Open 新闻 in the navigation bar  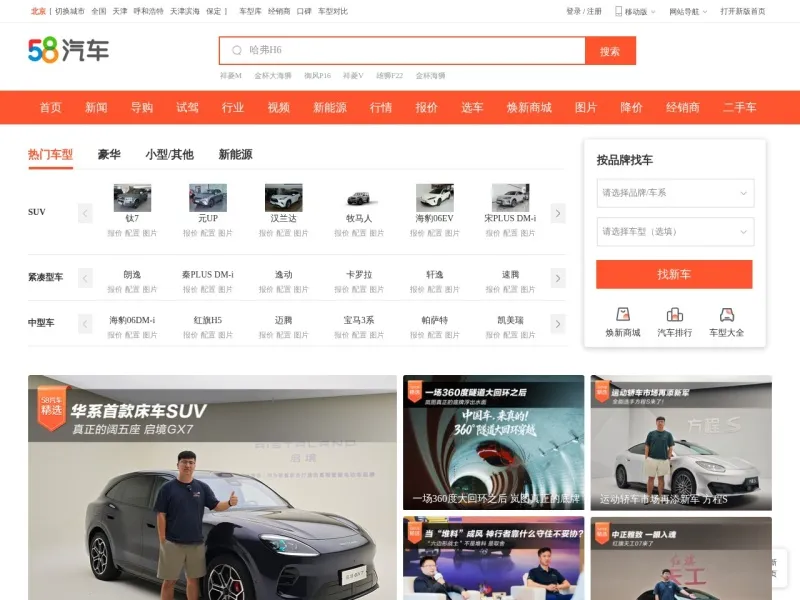pyautogui.click(x=96, y=108)
